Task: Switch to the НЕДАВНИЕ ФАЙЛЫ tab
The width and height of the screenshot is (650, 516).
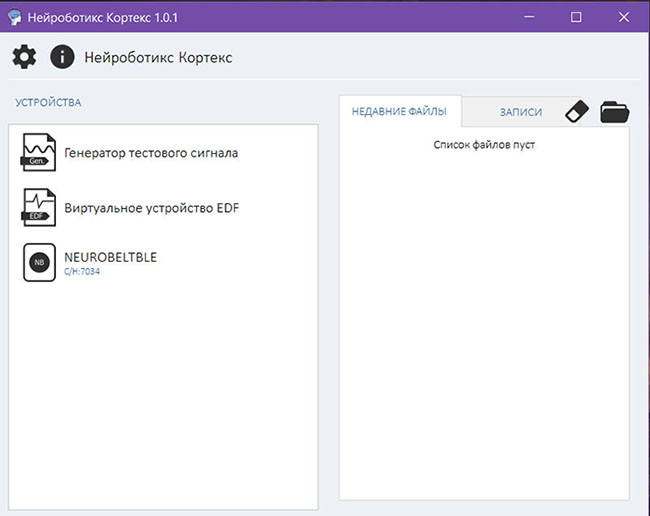Action: coord(399,112)
